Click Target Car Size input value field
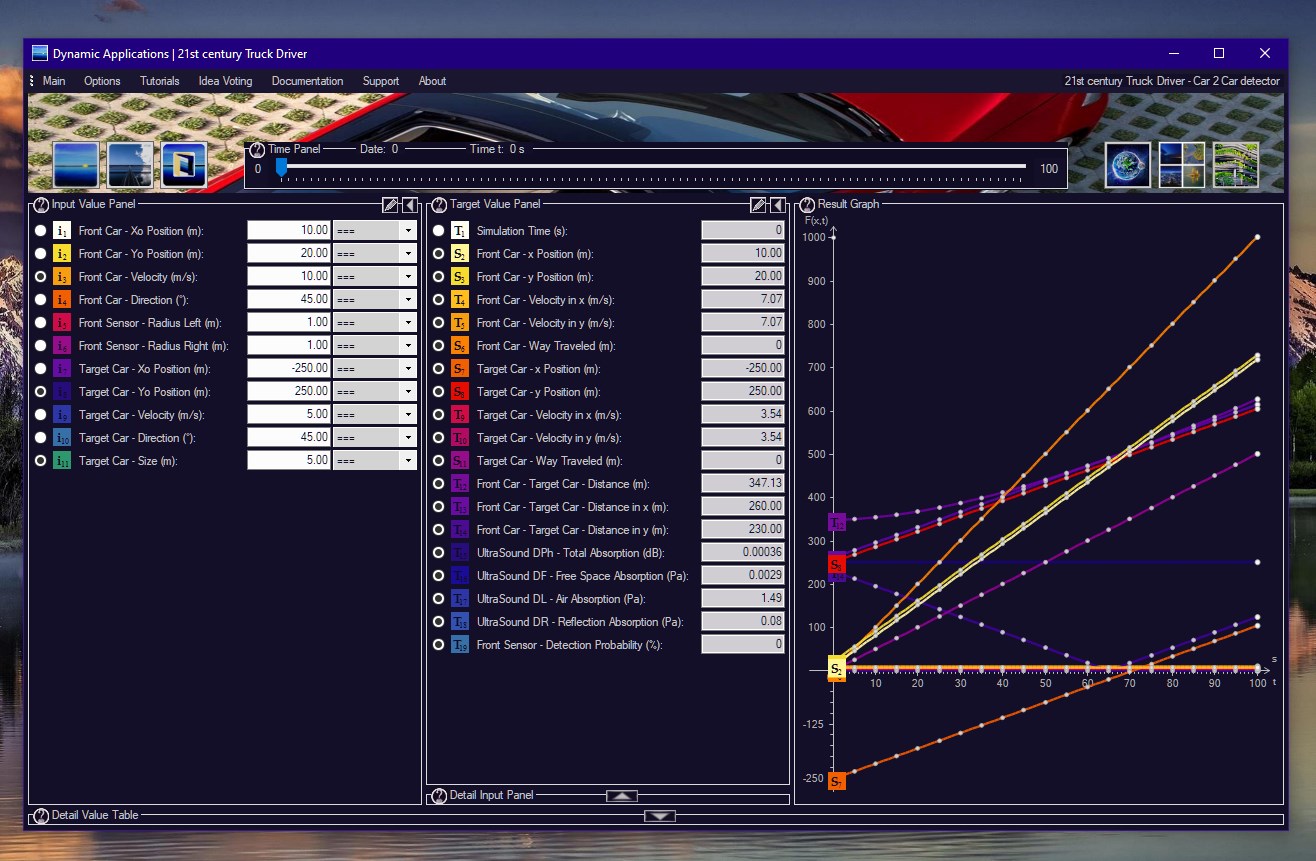1316x861 pixels. pyautogui.click(x=289, y=461)
